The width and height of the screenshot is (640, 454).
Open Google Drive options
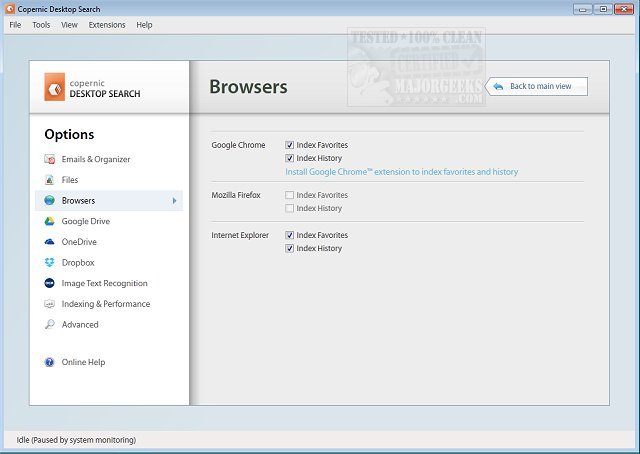click(86, 221)
